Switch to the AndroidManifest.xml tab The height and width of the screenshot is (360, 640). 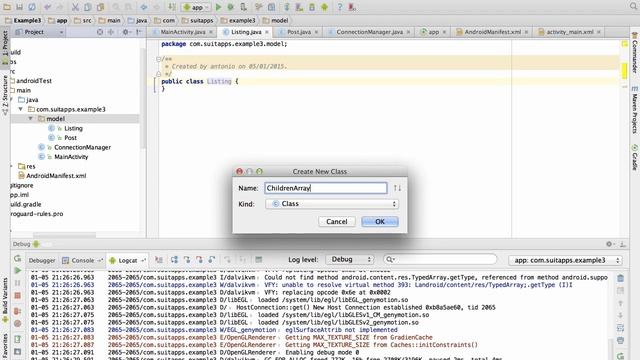(493, 32)
